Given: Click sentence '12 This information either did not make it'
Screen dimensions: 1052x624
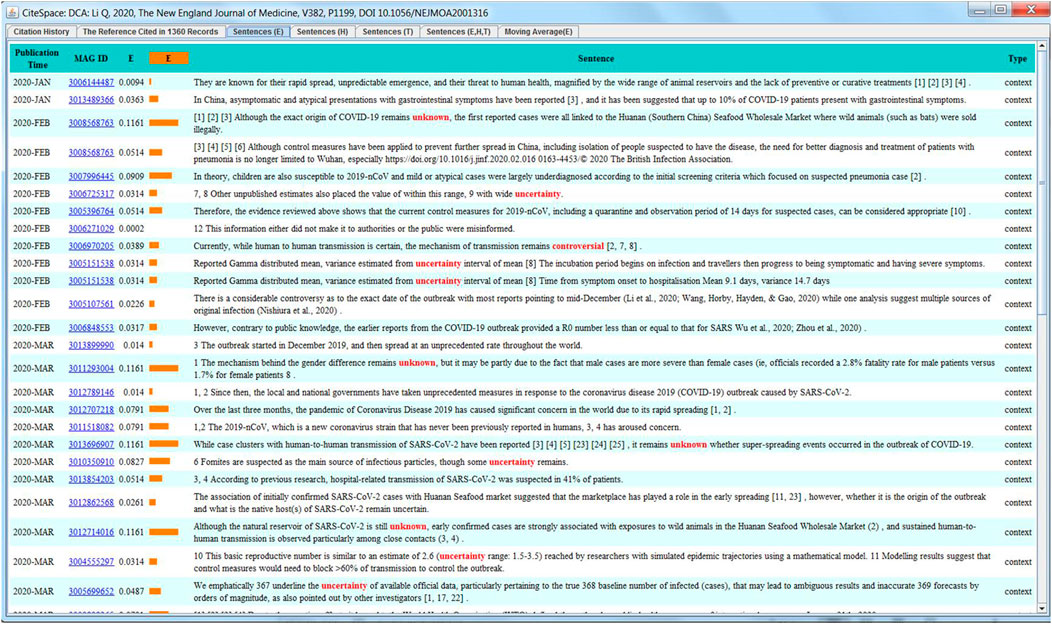Looking at the screenshot, I should (x=354, y=229).
